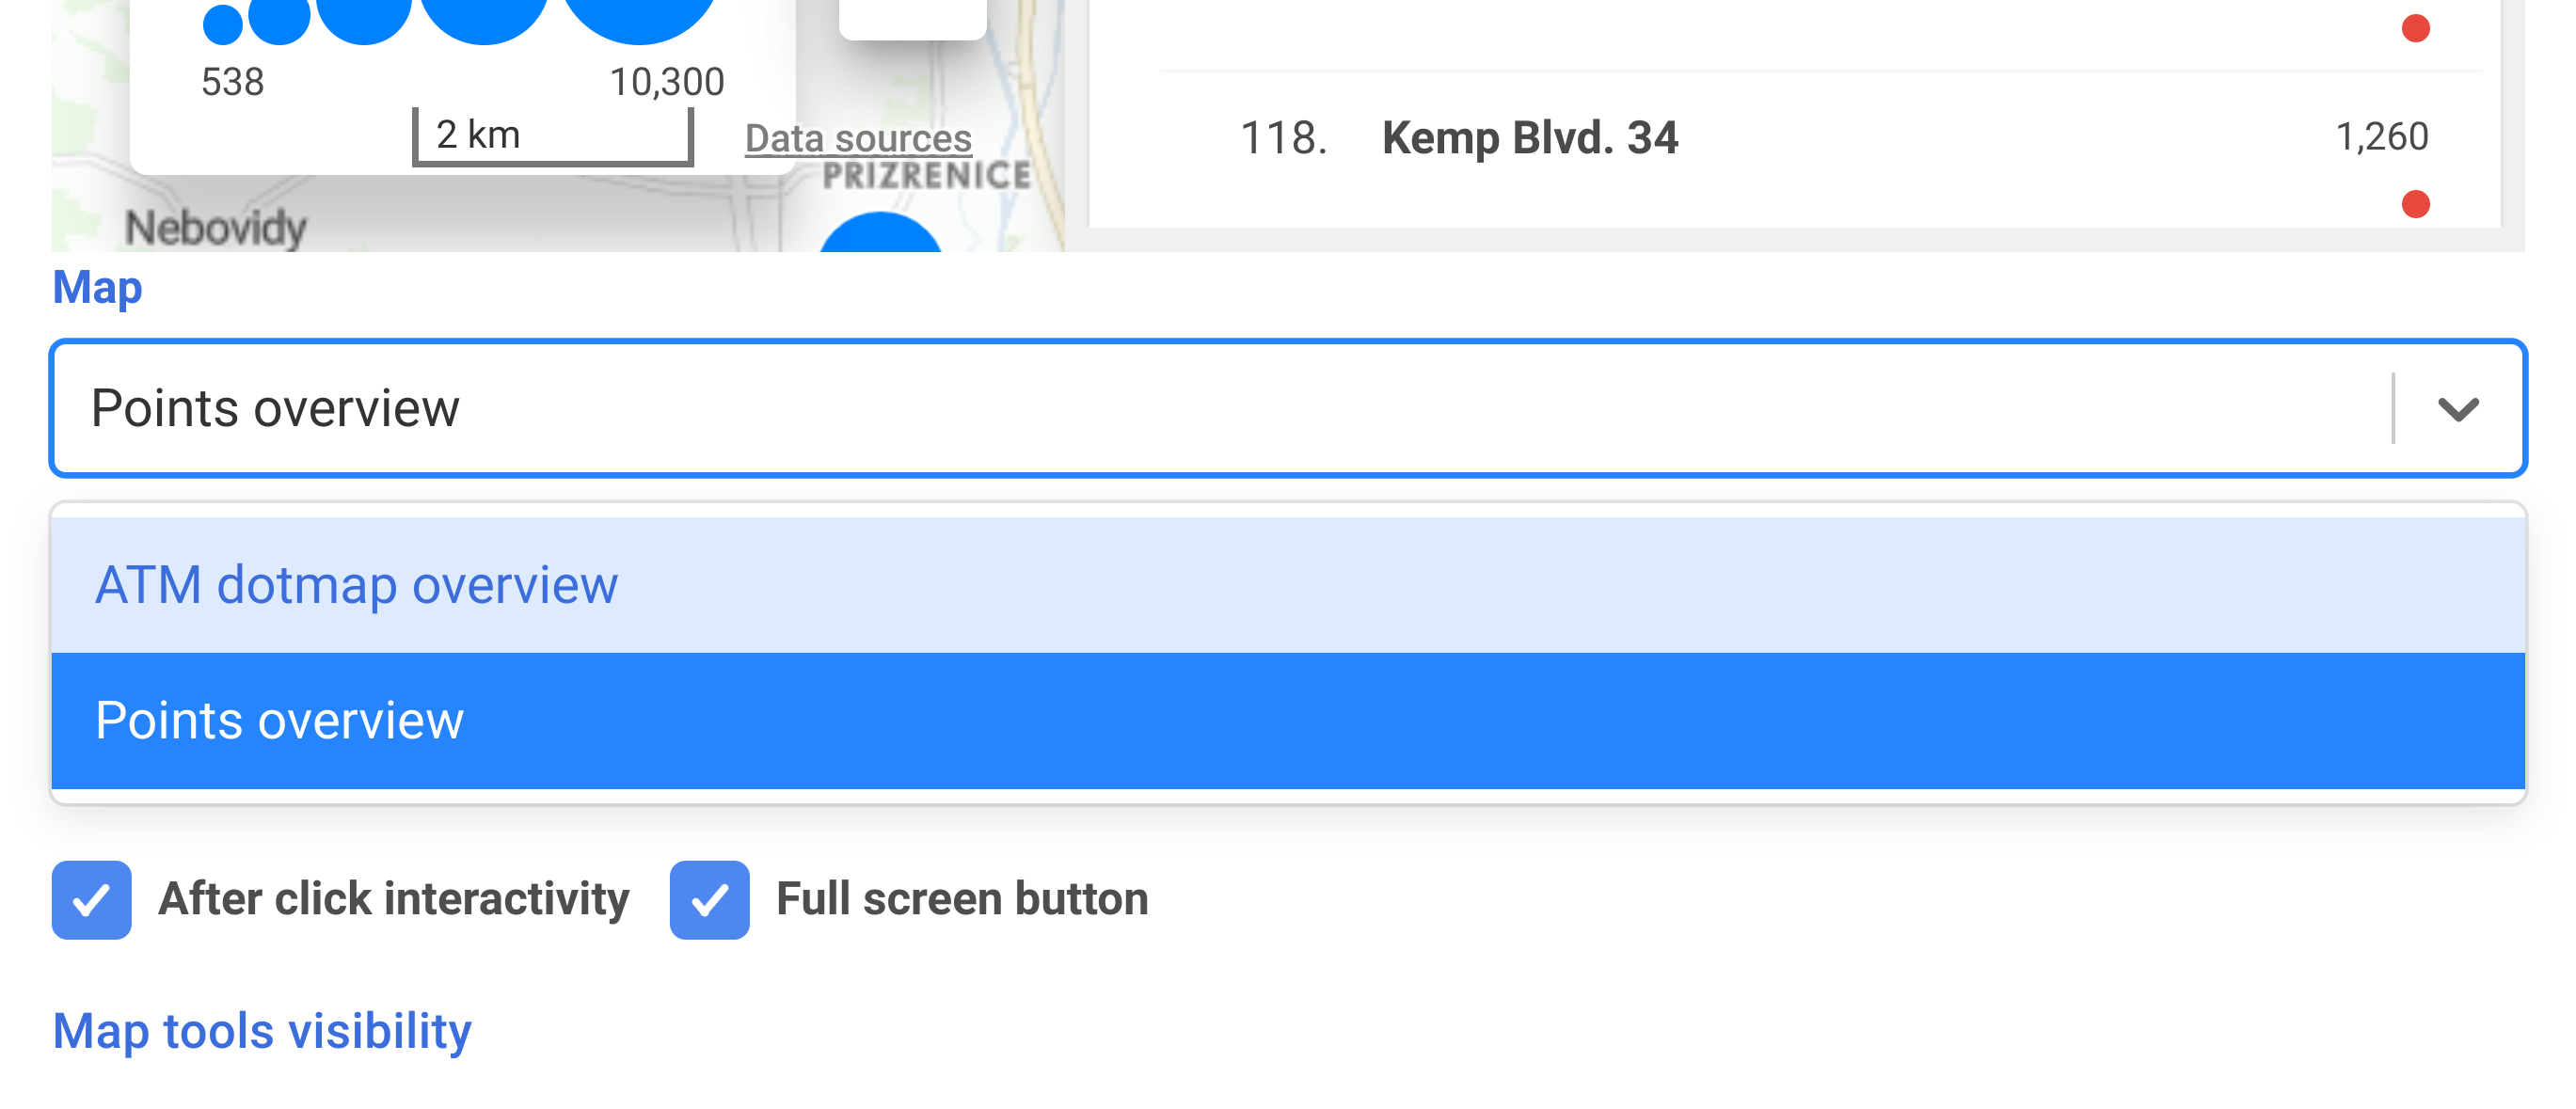The image size is (2576, 1109).
Task: Click the Points overview combo box field
Action: click(x=1200, y=408)
